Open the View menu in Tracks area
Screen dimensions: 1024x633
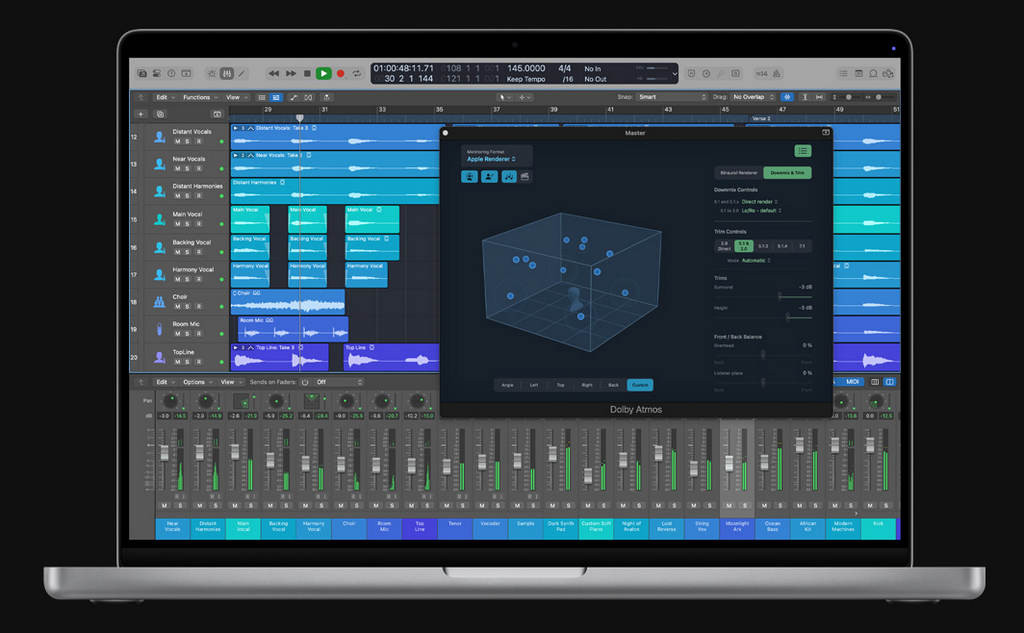(236, 97)
